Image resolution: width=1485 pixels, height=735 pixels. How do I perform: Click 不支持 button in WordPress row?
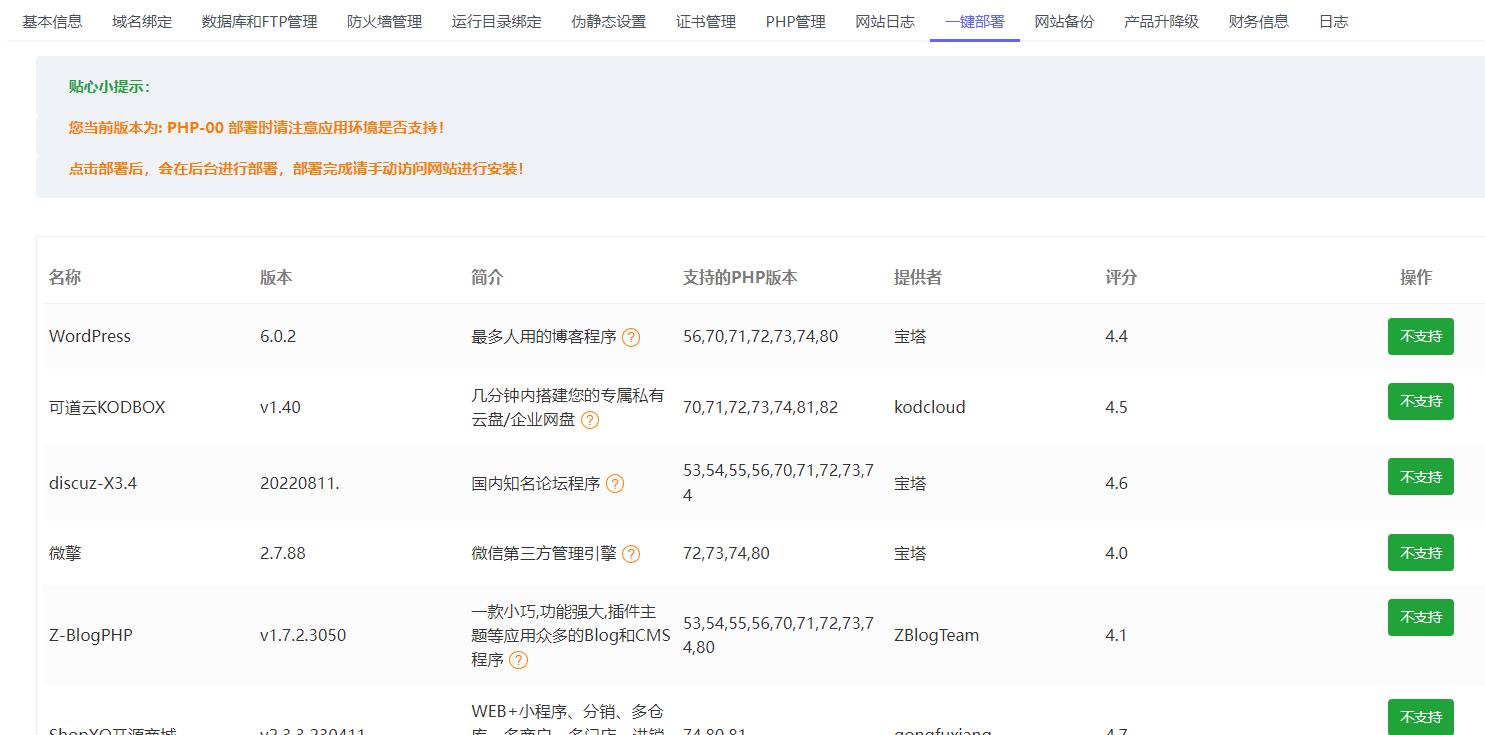tap(1420, 336)
